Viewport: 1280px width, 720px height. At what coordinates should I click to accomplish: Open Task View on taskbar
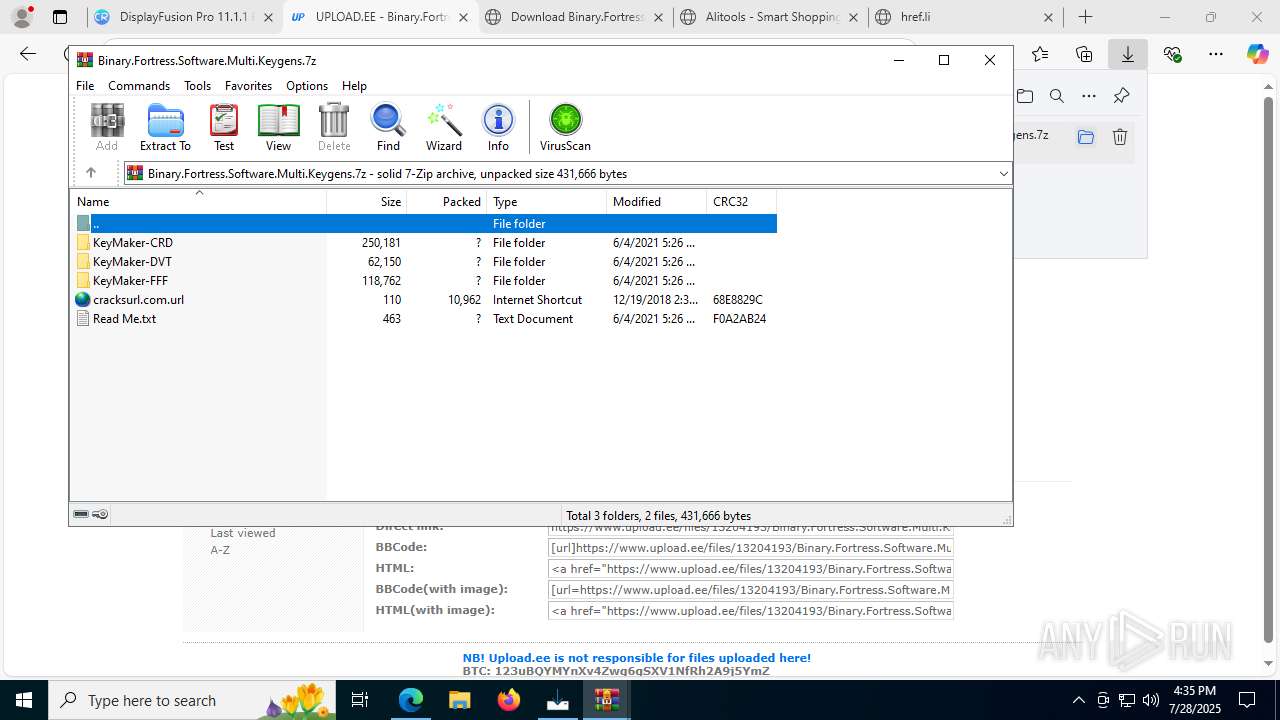361,700
